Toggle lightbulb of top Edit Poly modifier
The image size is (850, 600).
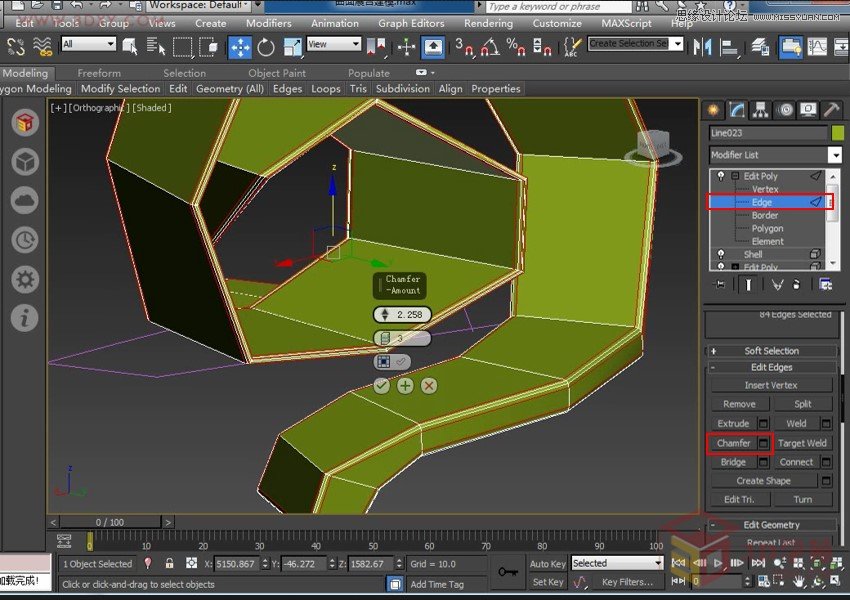tap(721, 176)
